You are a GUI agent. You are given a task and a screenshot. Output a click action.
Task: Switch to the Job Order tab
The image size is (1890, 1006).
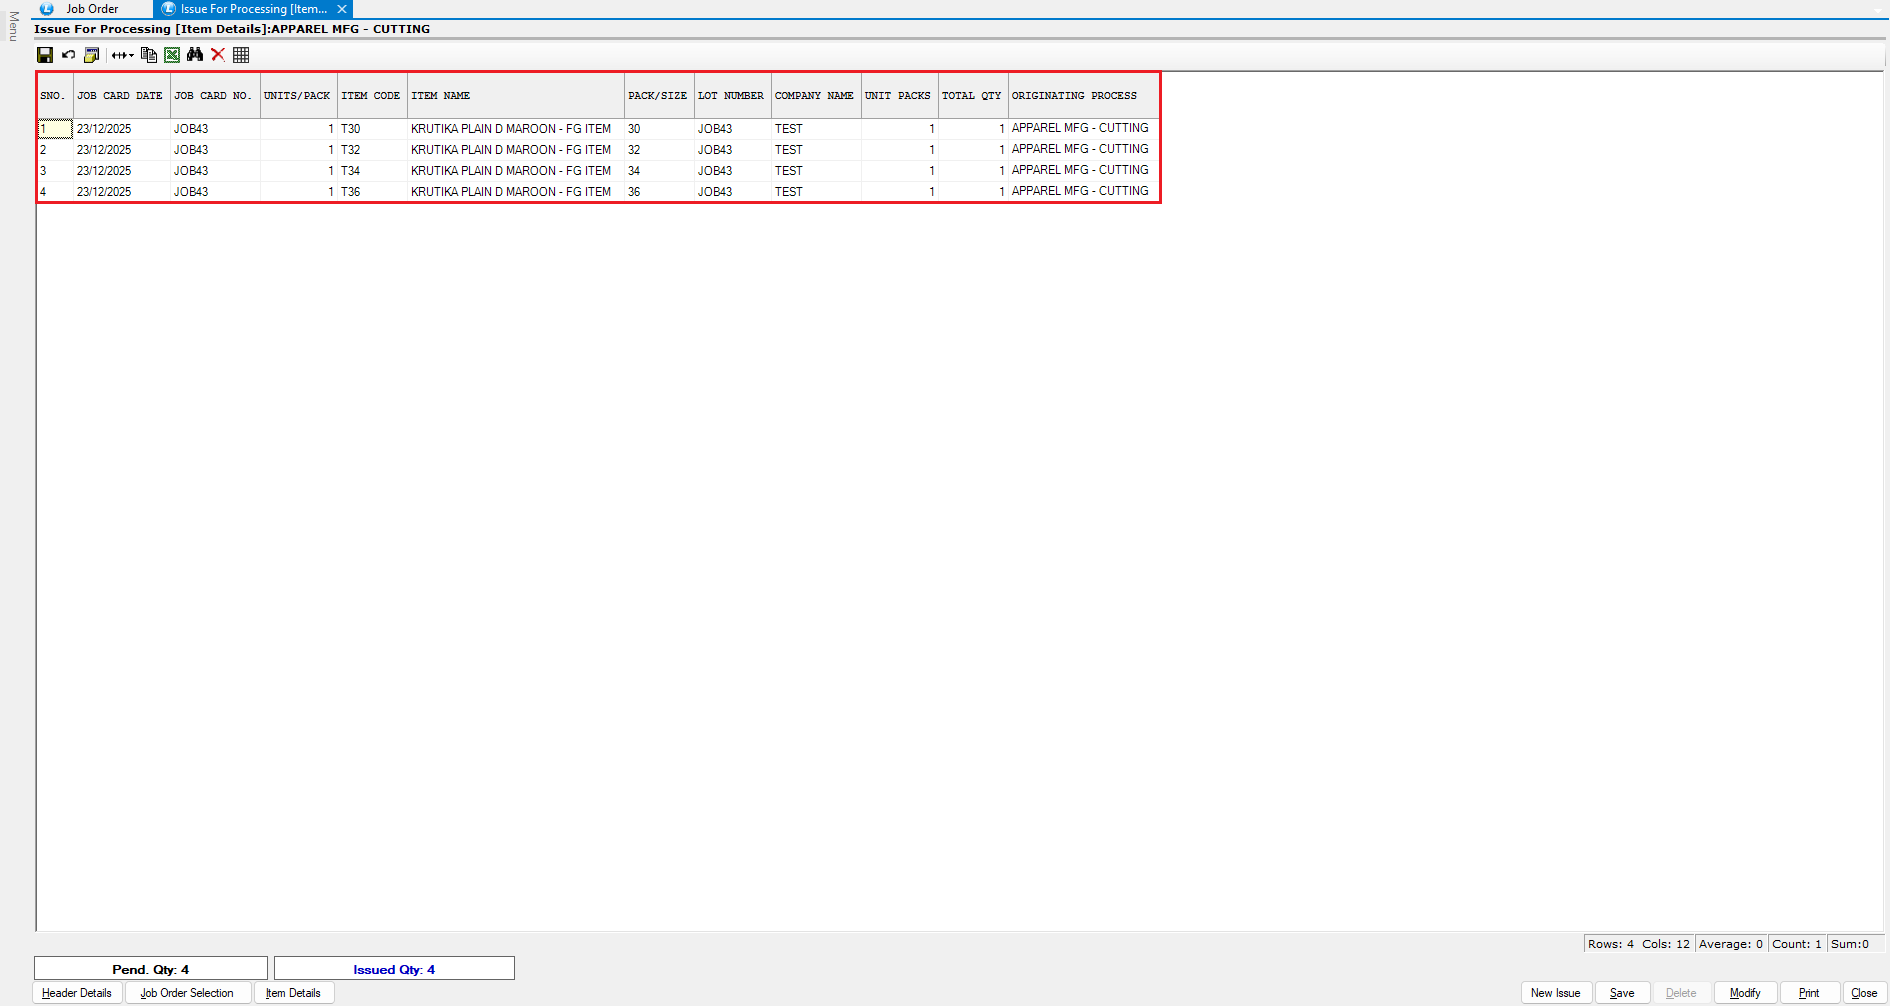[x=92, y=9]
